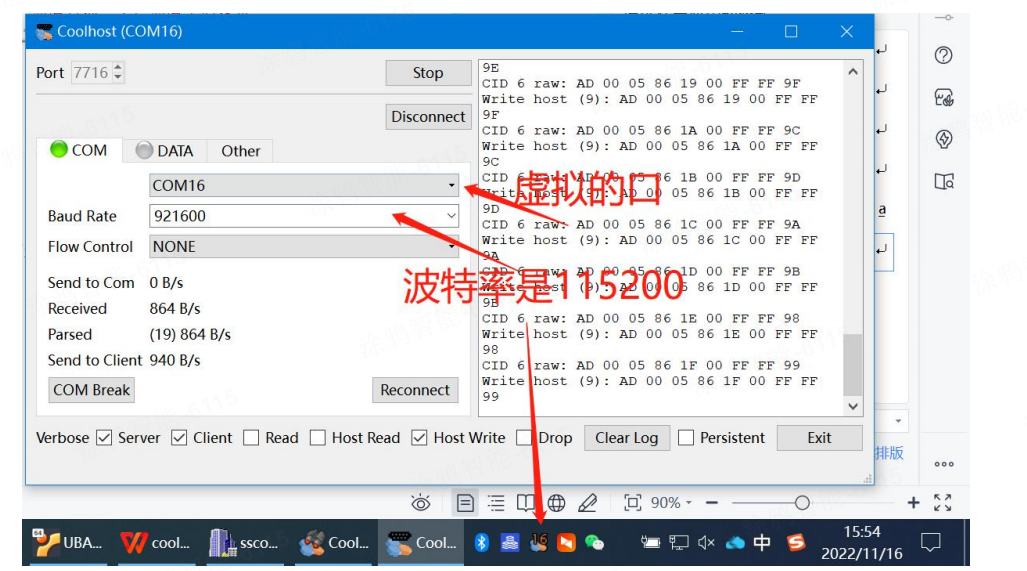The image size is (1027, 571).
Task: Click the fit-page zoom icon
Action: [x=632, y=503]
